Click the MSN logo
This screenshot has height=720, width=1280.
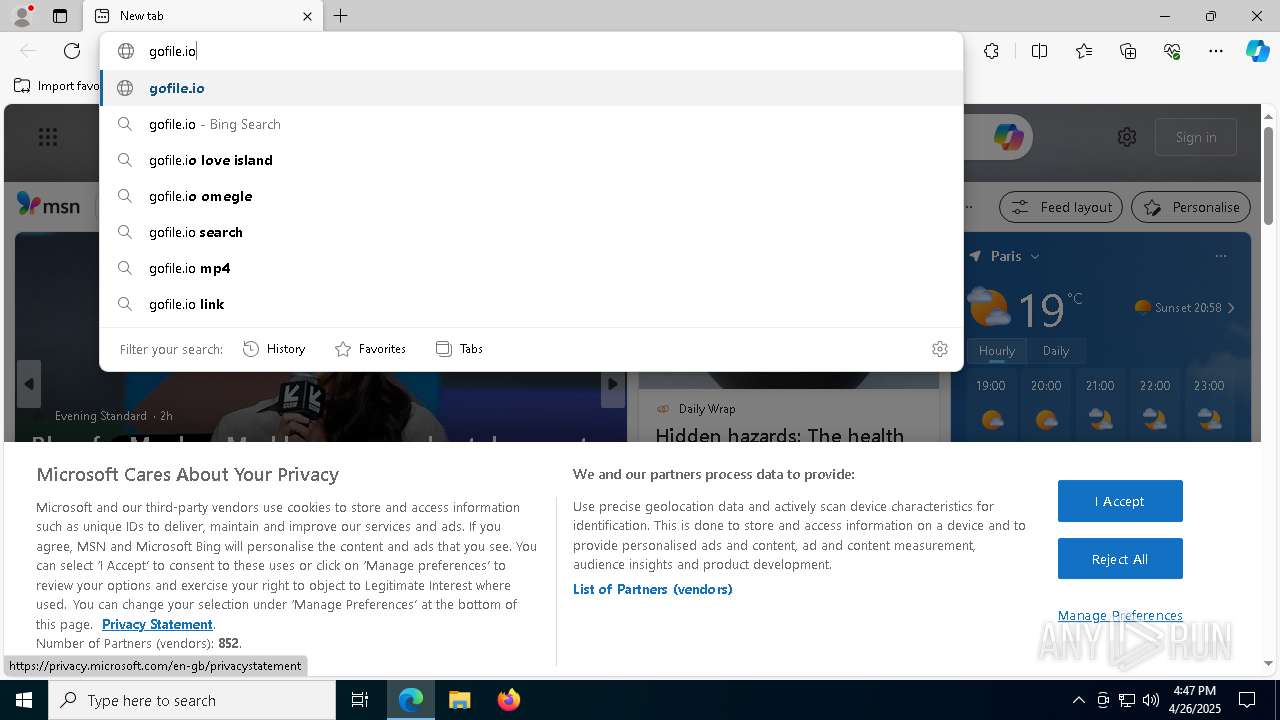(x=48, y=205)
